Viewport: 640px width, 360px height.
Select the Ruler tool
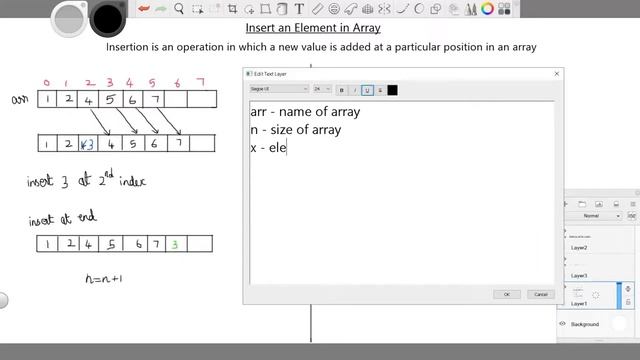pos(317,9)
